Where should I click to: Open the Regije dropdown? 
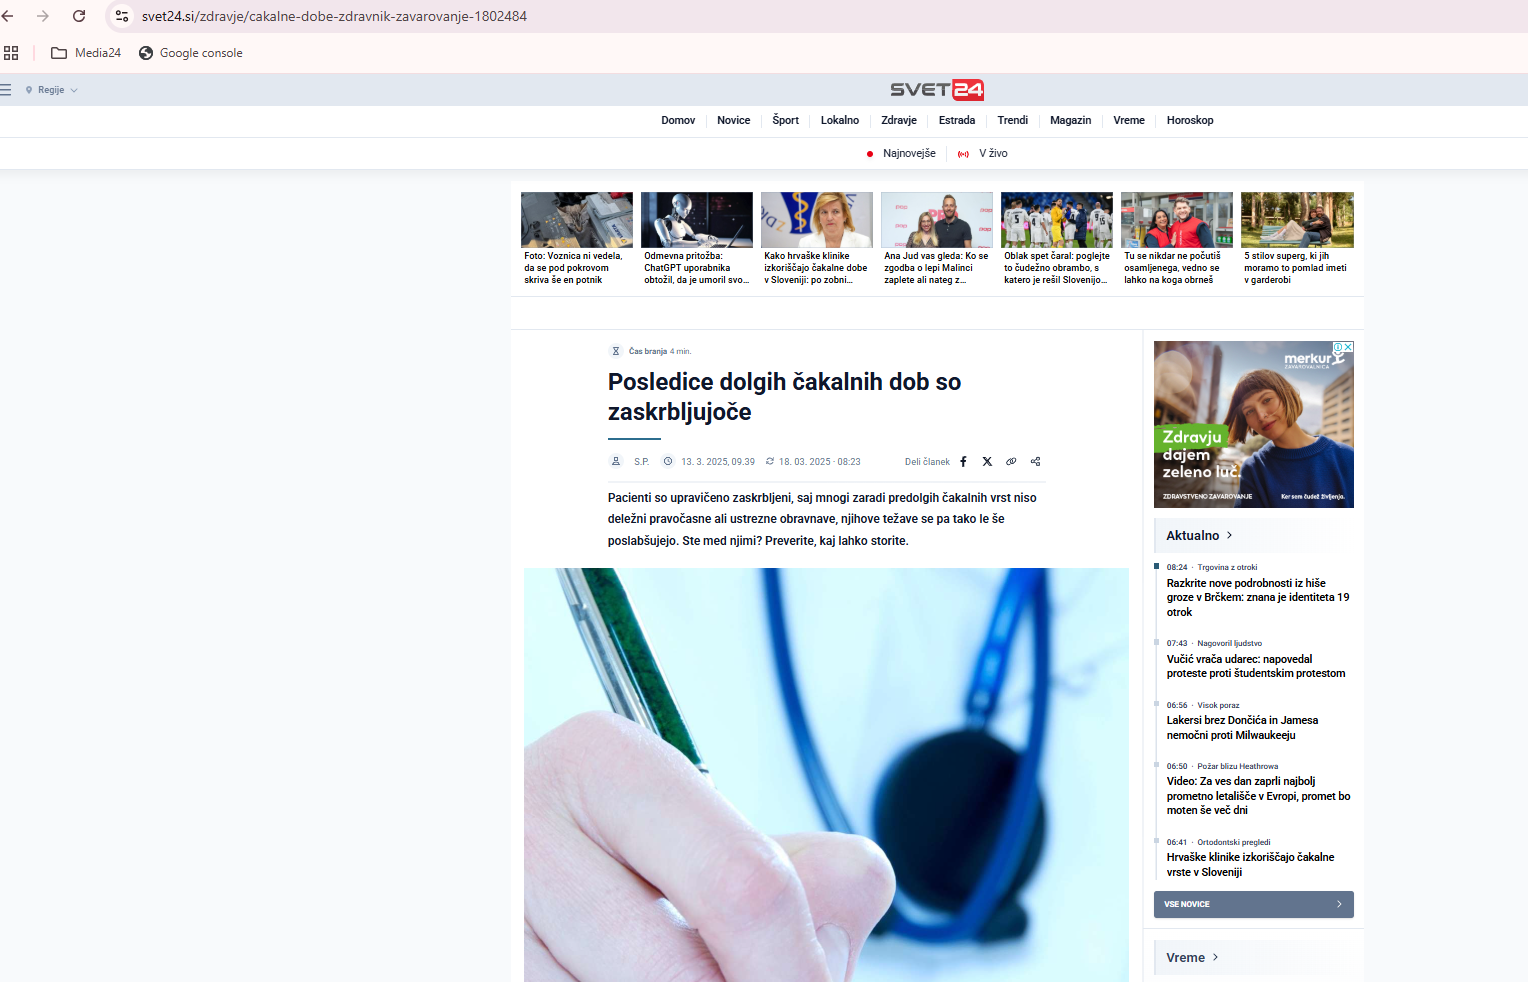pyautogui.click(x=52, y=90)
